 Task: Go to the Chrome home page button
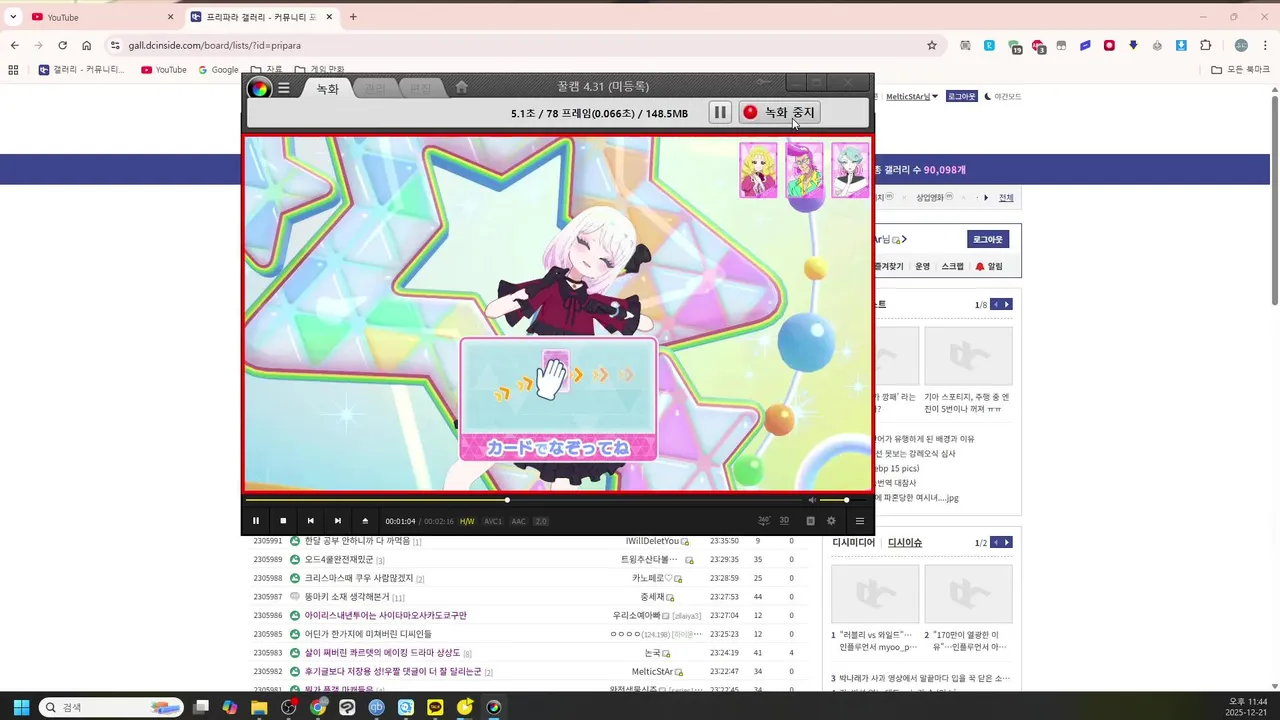click(86, 45)
